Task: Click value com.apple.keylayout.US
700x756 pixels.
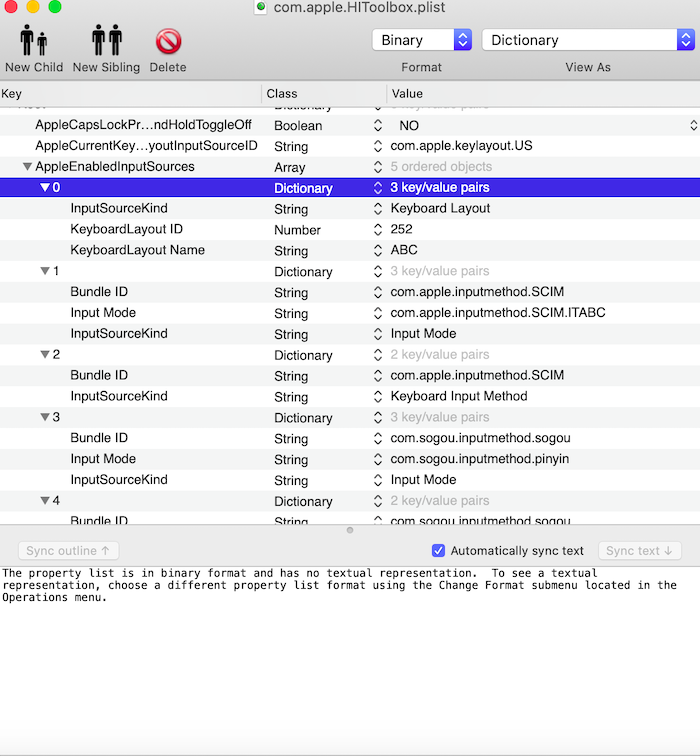Action: point(461,146)
